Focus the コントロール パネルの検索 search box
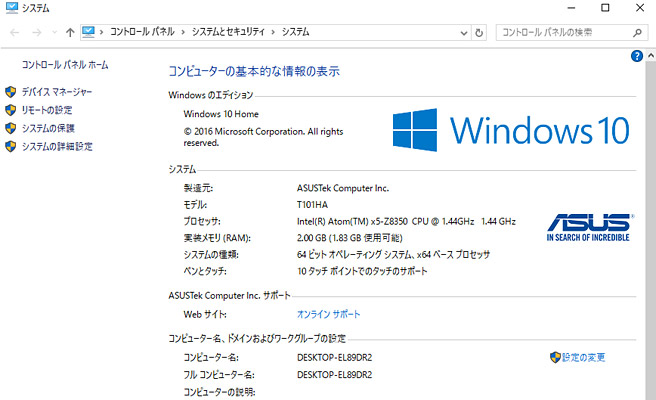The image size is (656, 400). tap(572, 32)
